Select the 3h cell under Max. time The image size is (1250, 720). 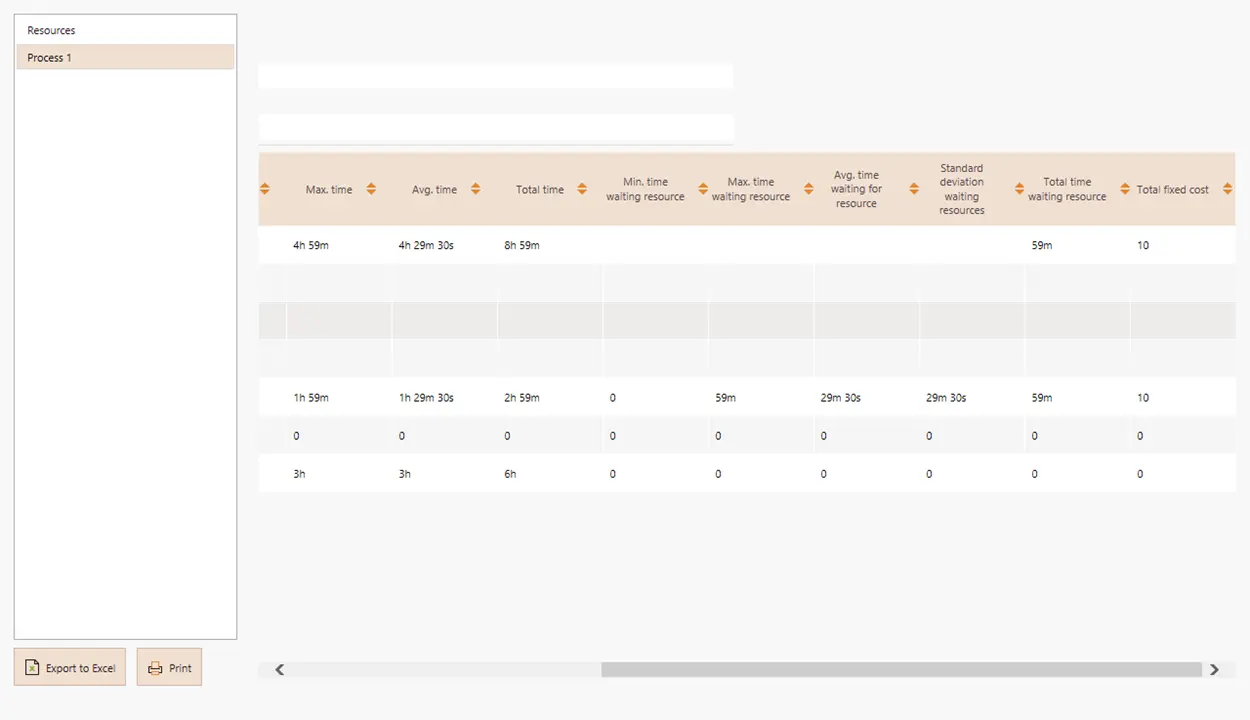coord(299,474)
